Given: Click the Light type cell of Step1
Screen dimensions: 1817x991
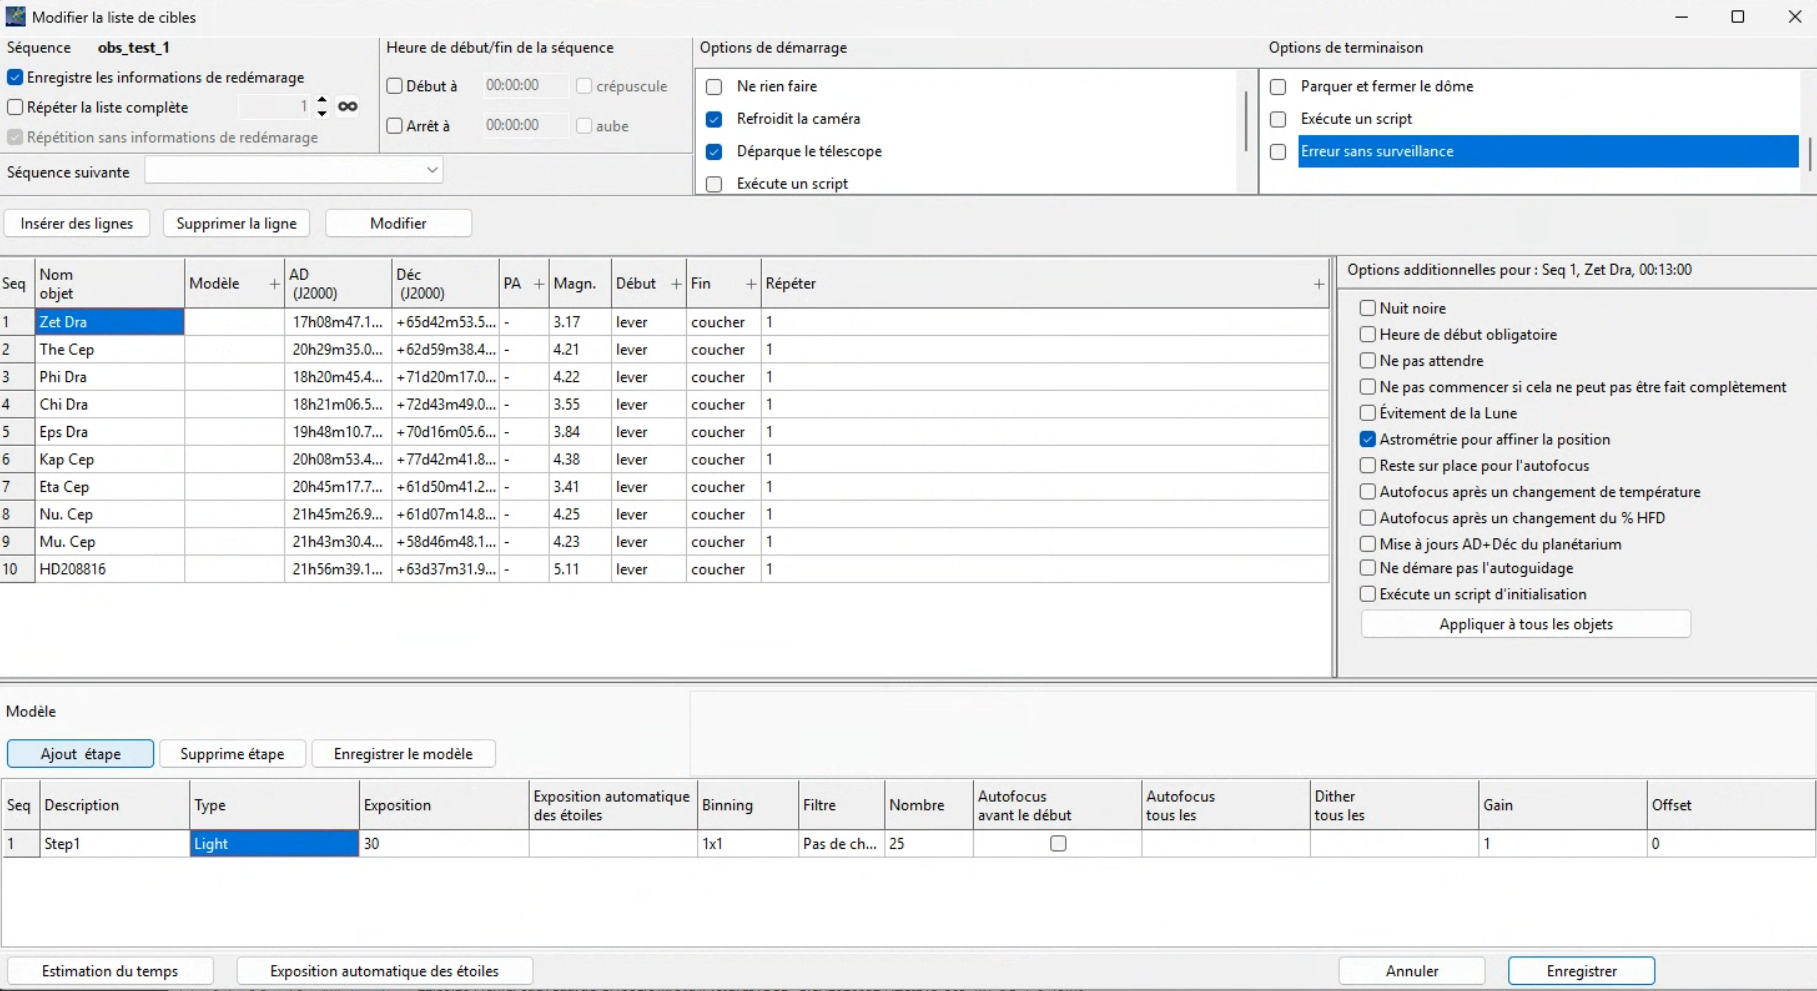Looking at the screenshot, I should [x=274, y=844].
